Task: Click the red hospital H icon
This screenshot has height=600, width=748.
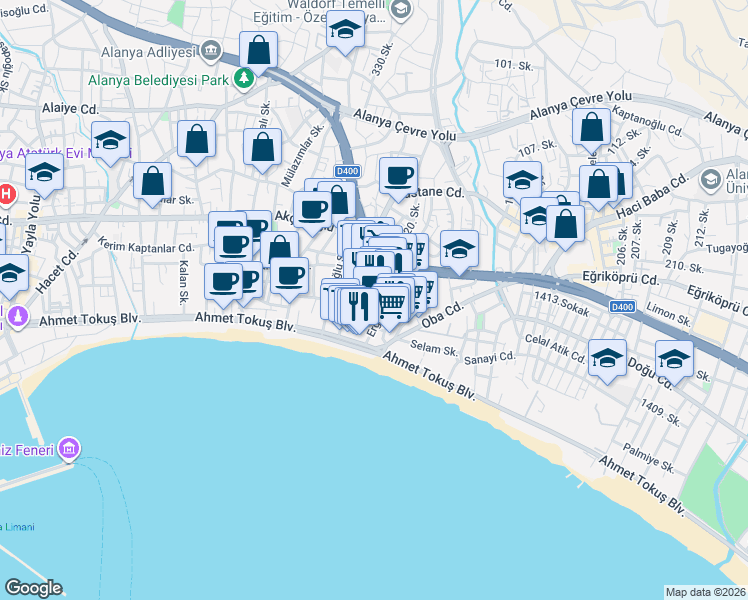Action: click(6, 195)
